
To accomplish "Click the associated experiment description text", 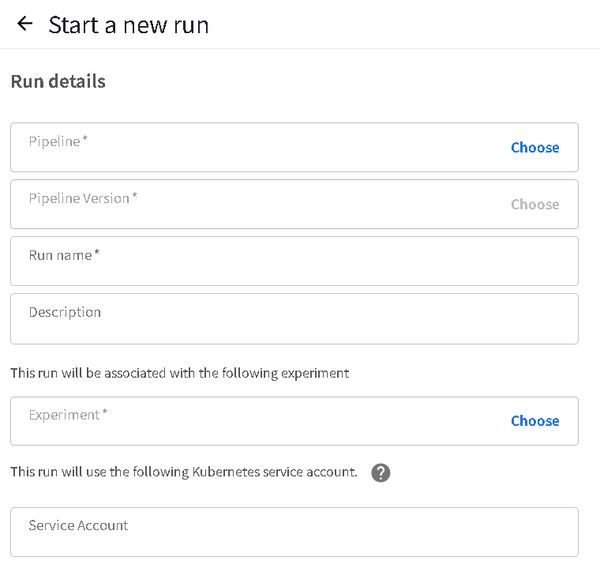I will click(179, 373).
